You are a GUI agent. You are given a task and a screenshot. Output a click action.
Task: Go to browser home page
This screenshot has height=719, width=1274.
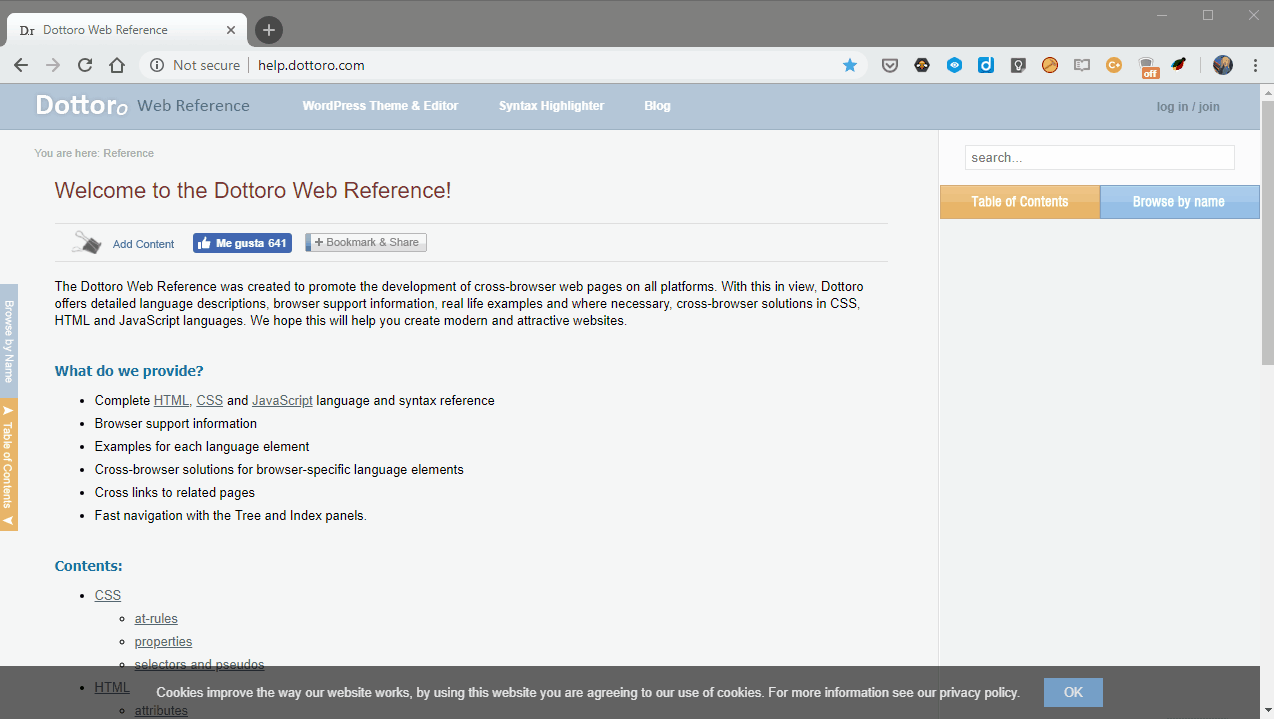click(x=117, y=65)
